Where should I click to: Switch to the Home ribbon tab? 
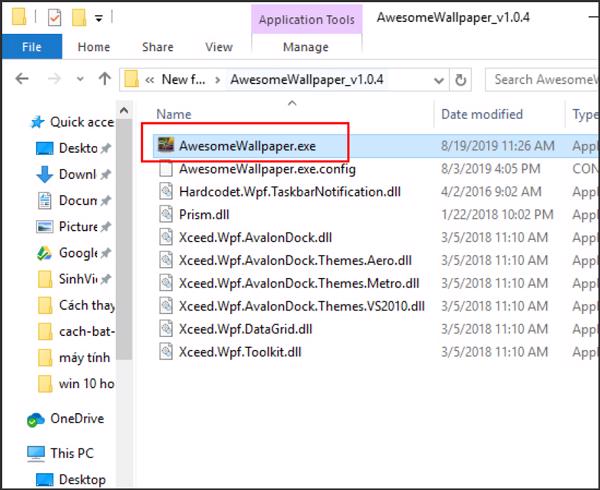point(94,47)
